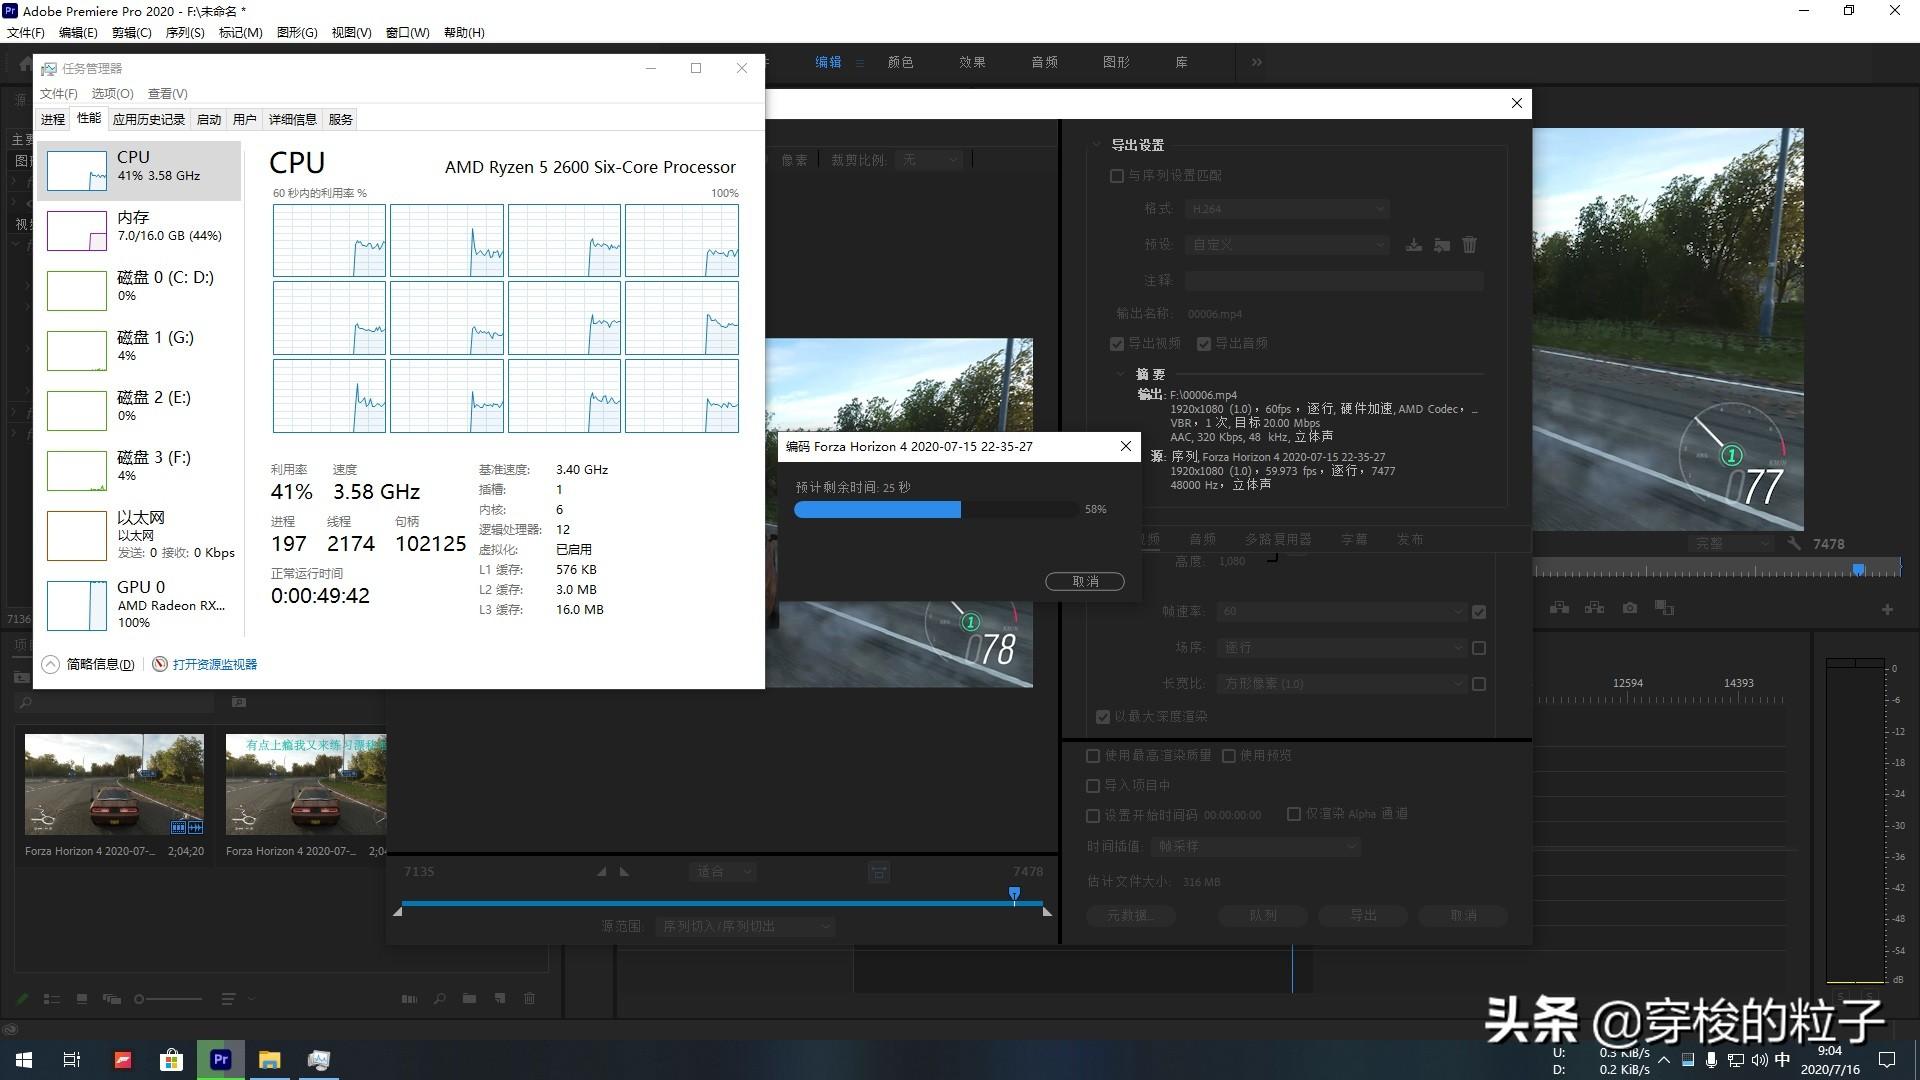Open 磁盘 1 (G:) performance view
The height and width of the screenshot is (1080, 1920).
pos(140,350)
